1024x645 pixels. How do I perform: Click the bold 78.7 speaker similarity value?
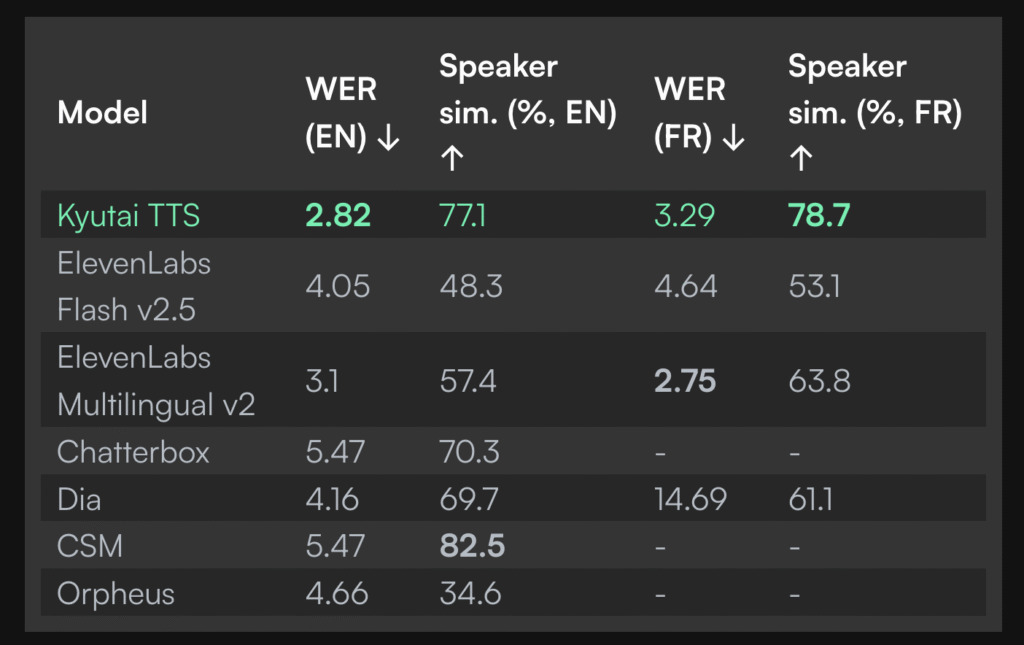[819, 215]
